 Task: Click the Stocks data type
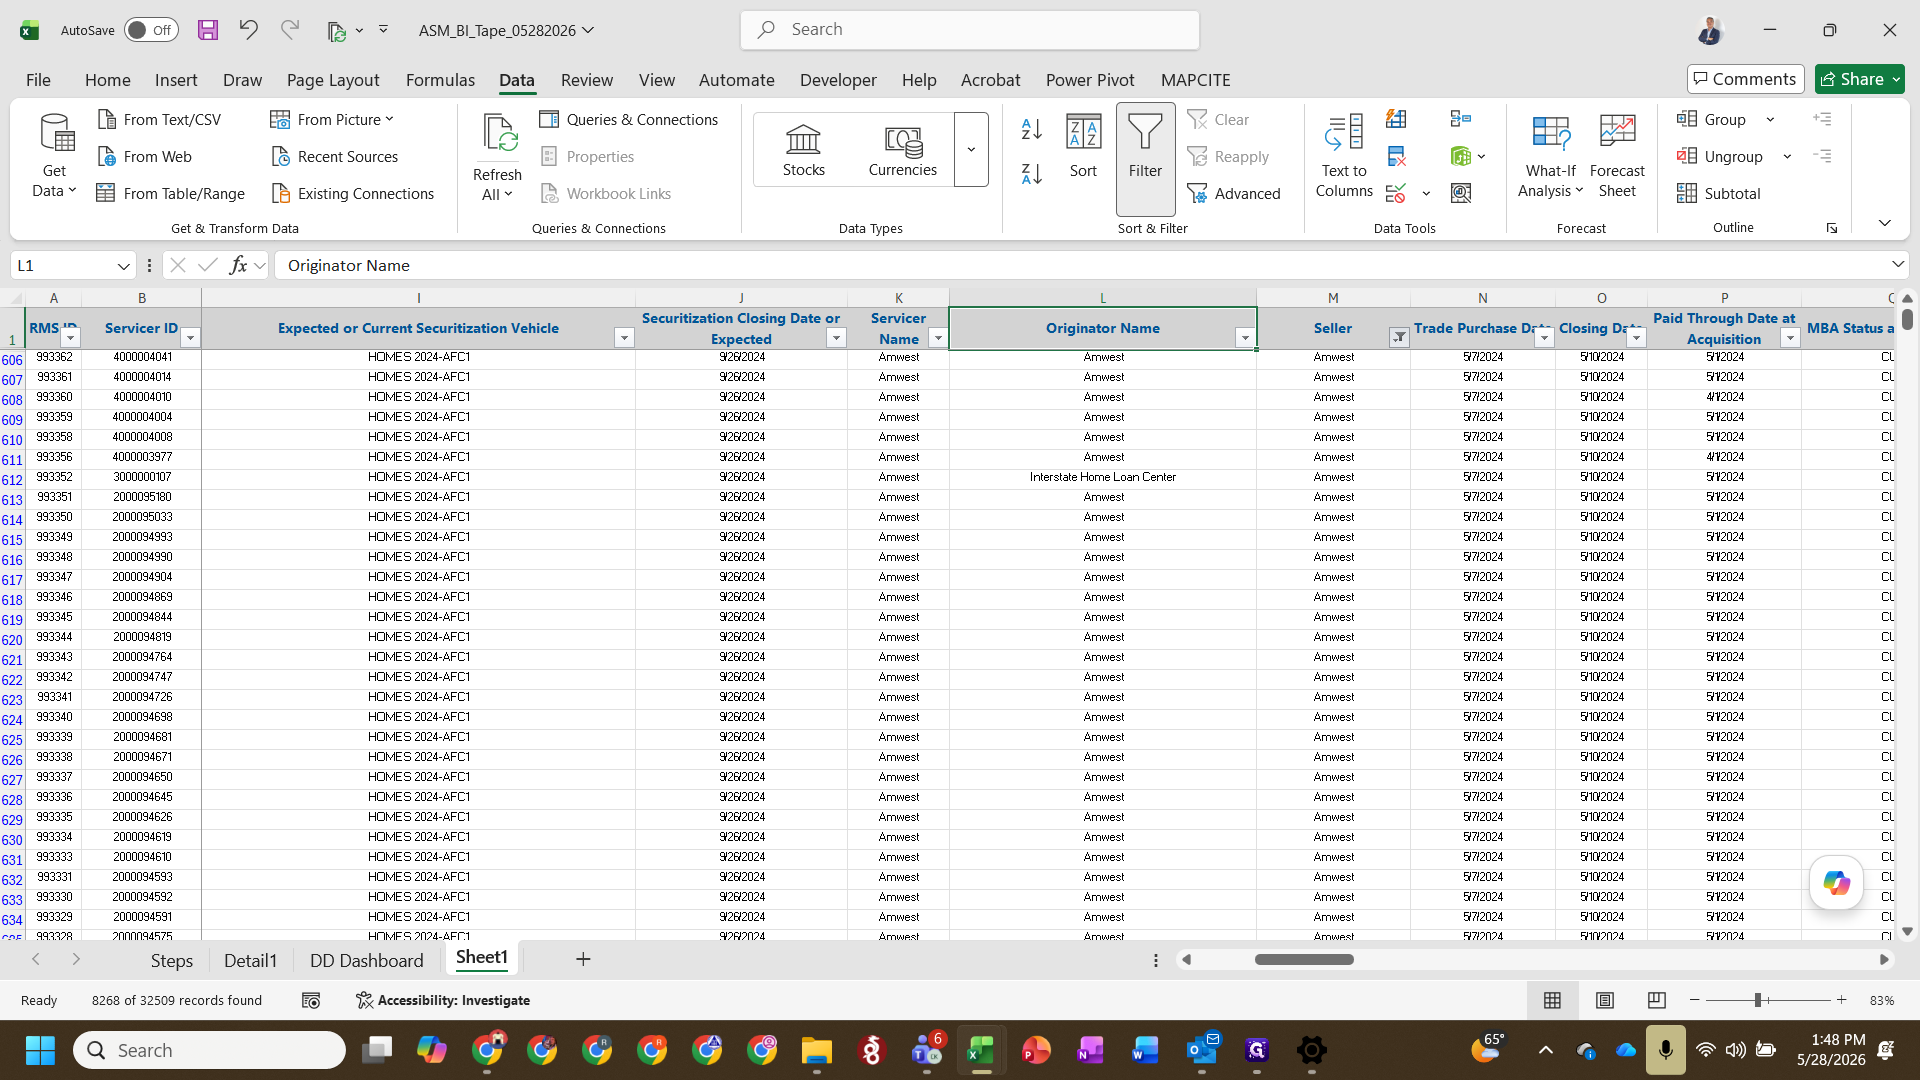pyautogui.click(x=803, y=150)
